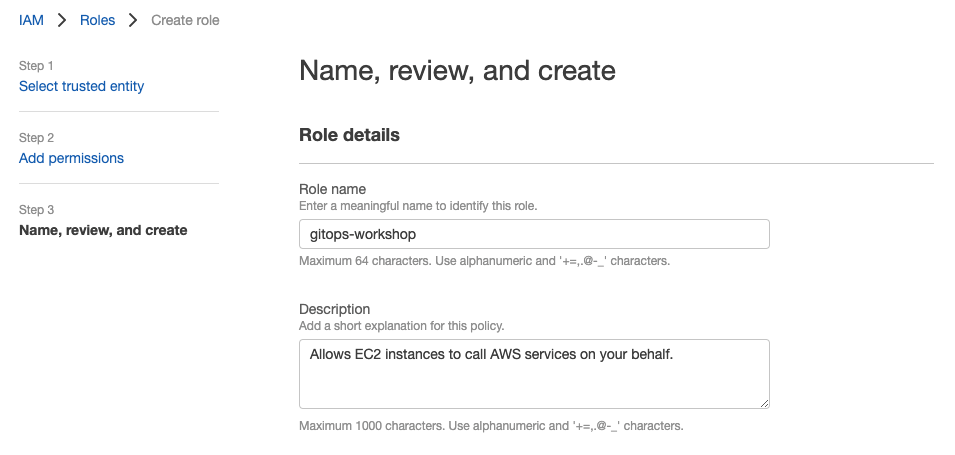Click the Create role breadcrumb text
Image resolution: width=955 pixels, height=455 pixels.
185,20
